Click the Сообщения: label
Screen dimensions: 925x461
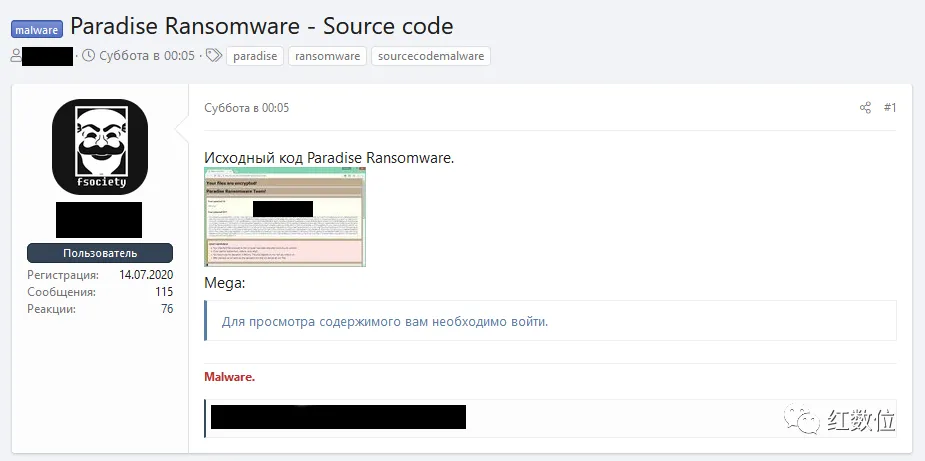pyautogui.click(x=61, y=292)
